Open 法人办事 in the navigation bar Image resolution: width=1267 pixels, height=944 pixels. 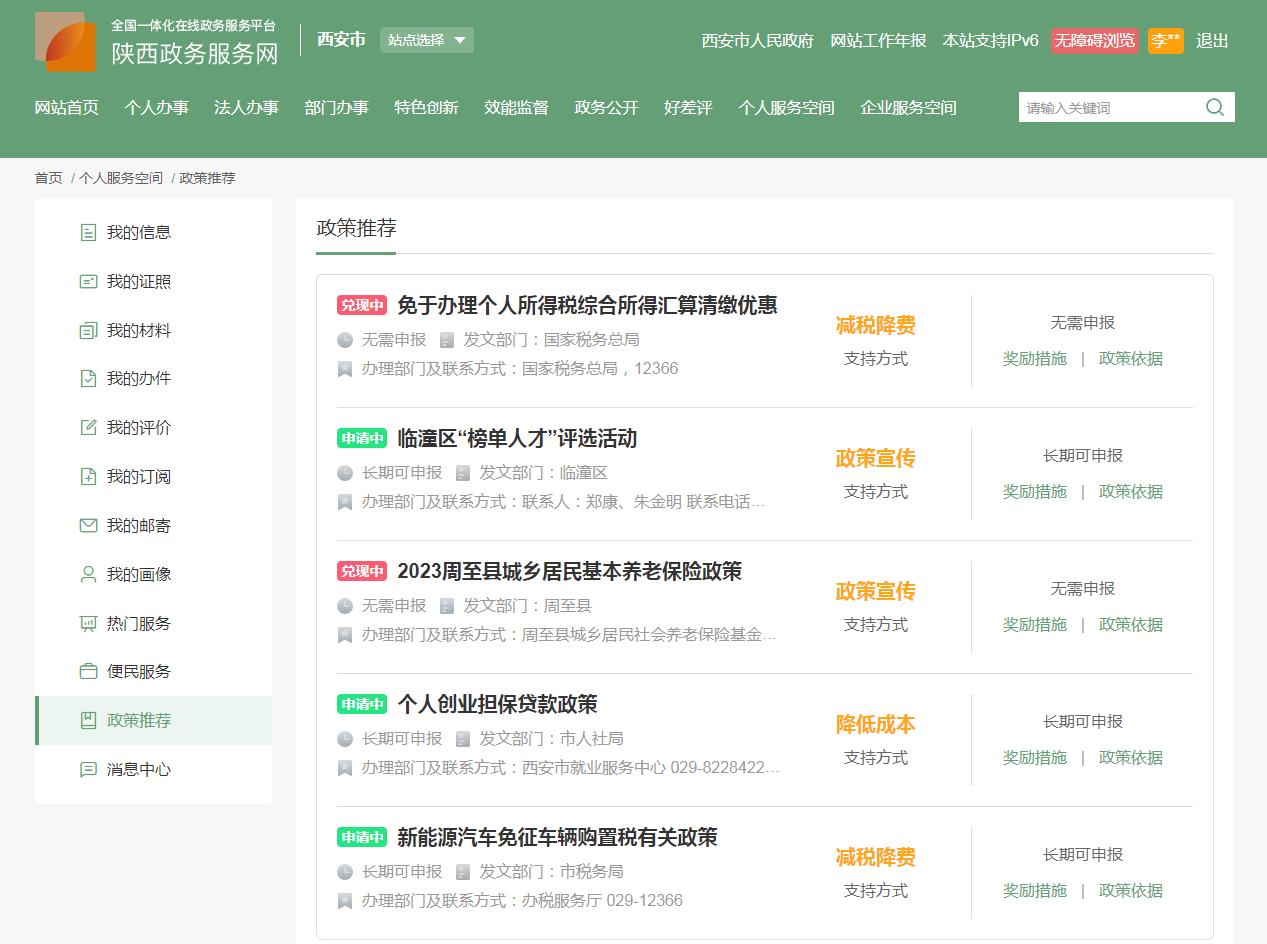[247, 108]
